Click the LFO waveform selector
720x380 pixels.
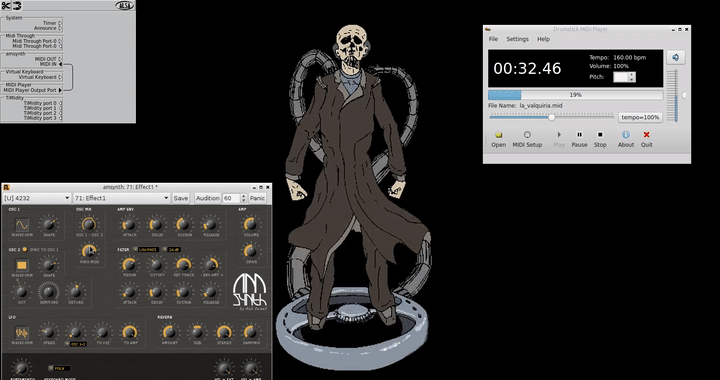[x=22, y=332]
